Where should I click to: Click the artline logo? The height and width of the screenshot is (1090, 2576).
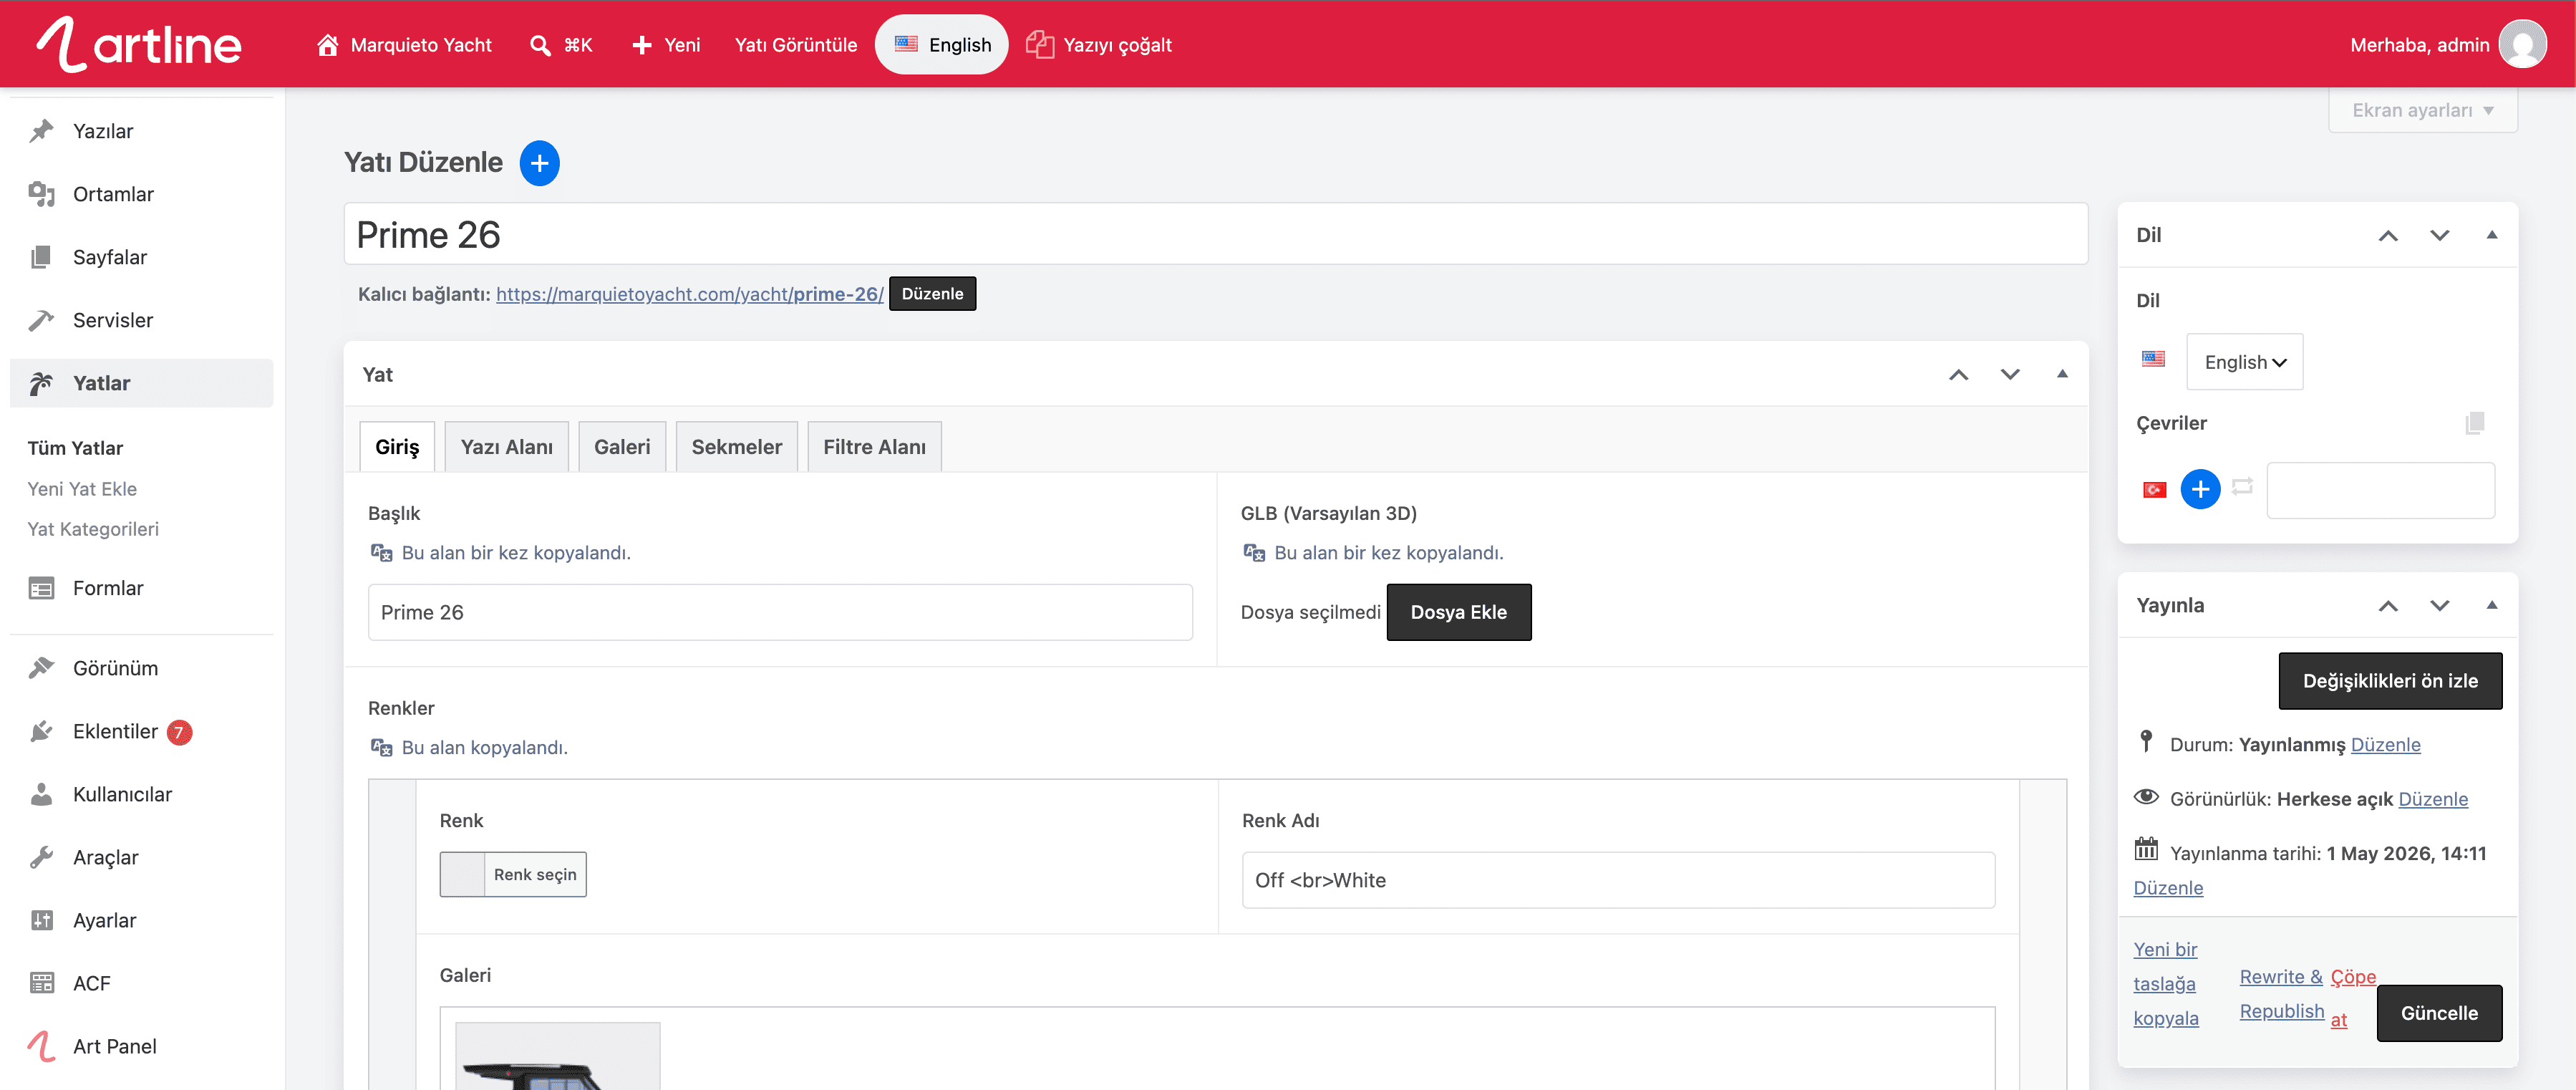point(139,45)
